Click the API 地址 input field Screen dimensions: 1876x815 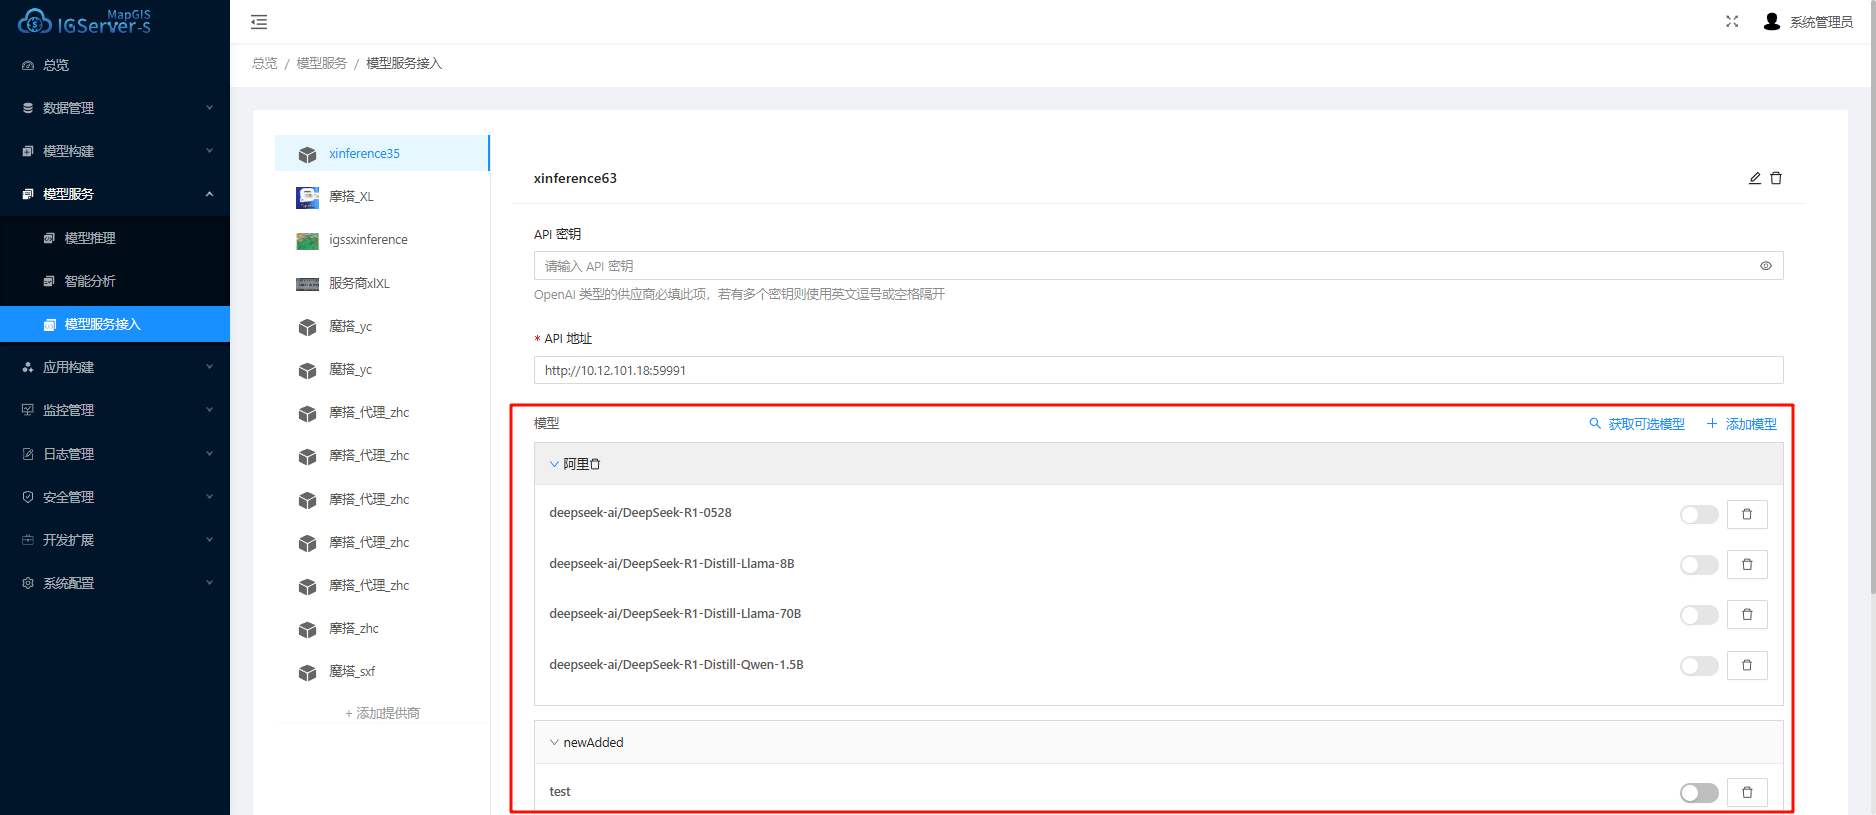point(1157,370)
